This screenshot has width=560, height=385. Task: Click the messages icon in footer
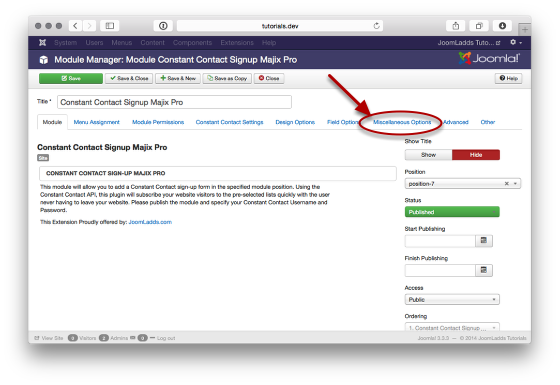[132, 338]
